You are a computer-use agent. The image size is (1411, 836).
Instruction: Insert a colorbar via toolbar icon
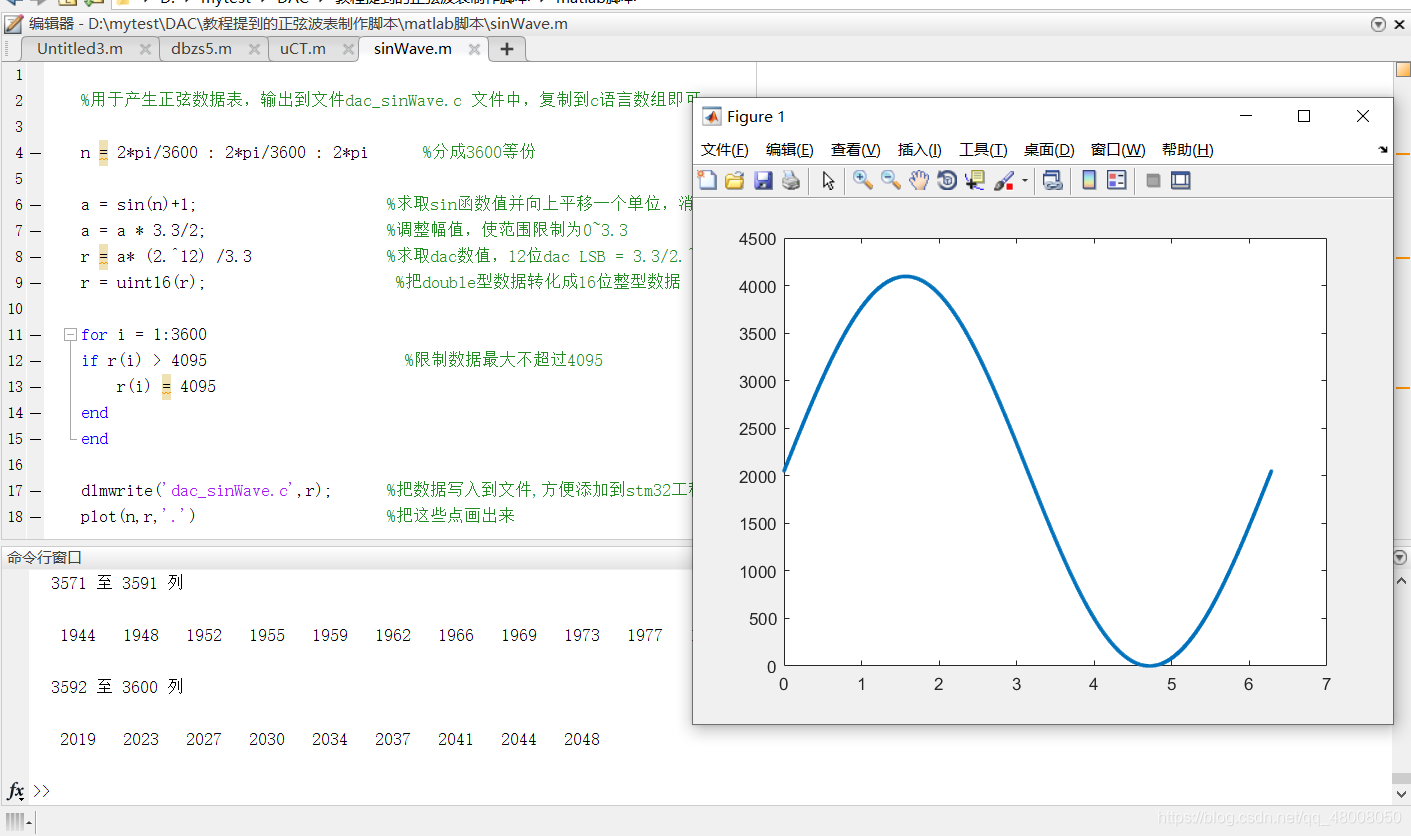pyautogui.click(x=1089, y=180)
